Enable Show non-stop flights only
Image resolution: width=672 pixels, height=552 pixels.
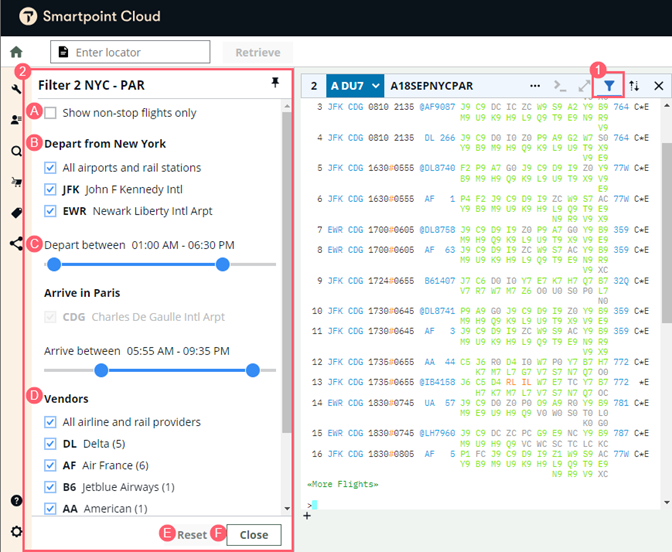pos(51,113)
